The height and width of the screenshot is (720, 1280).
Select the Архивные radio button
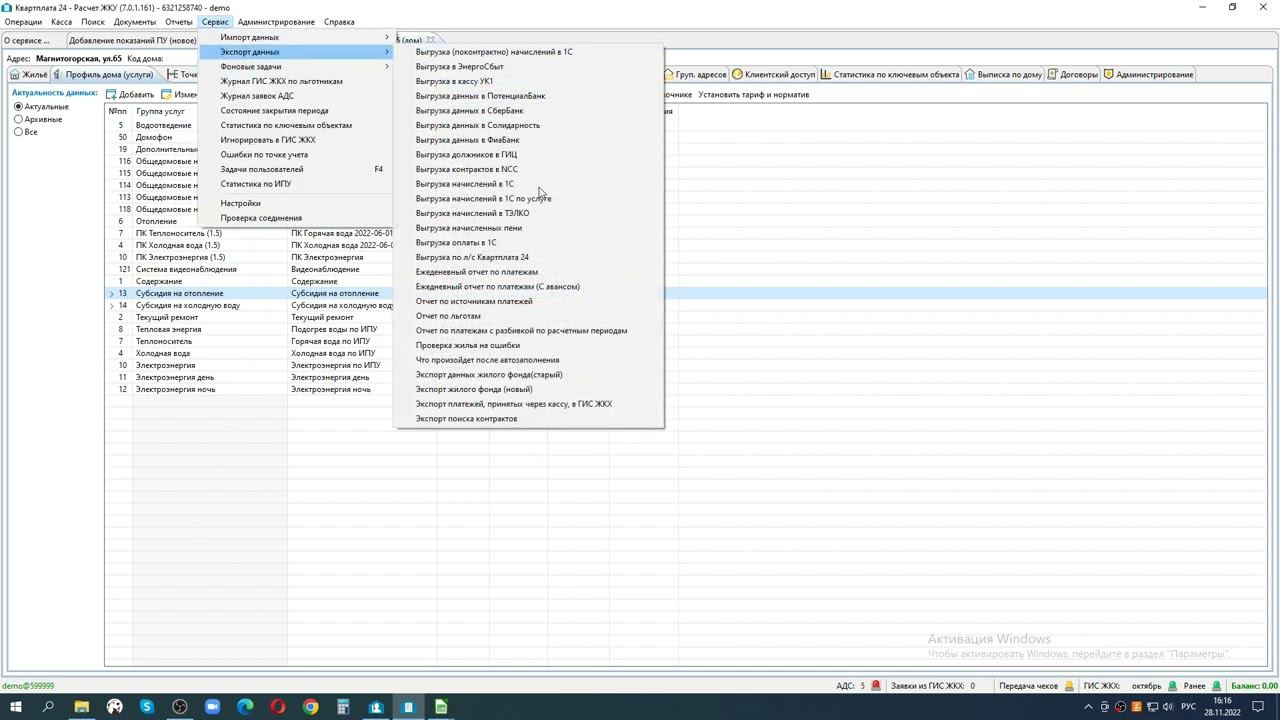click(x=18, y=120)
